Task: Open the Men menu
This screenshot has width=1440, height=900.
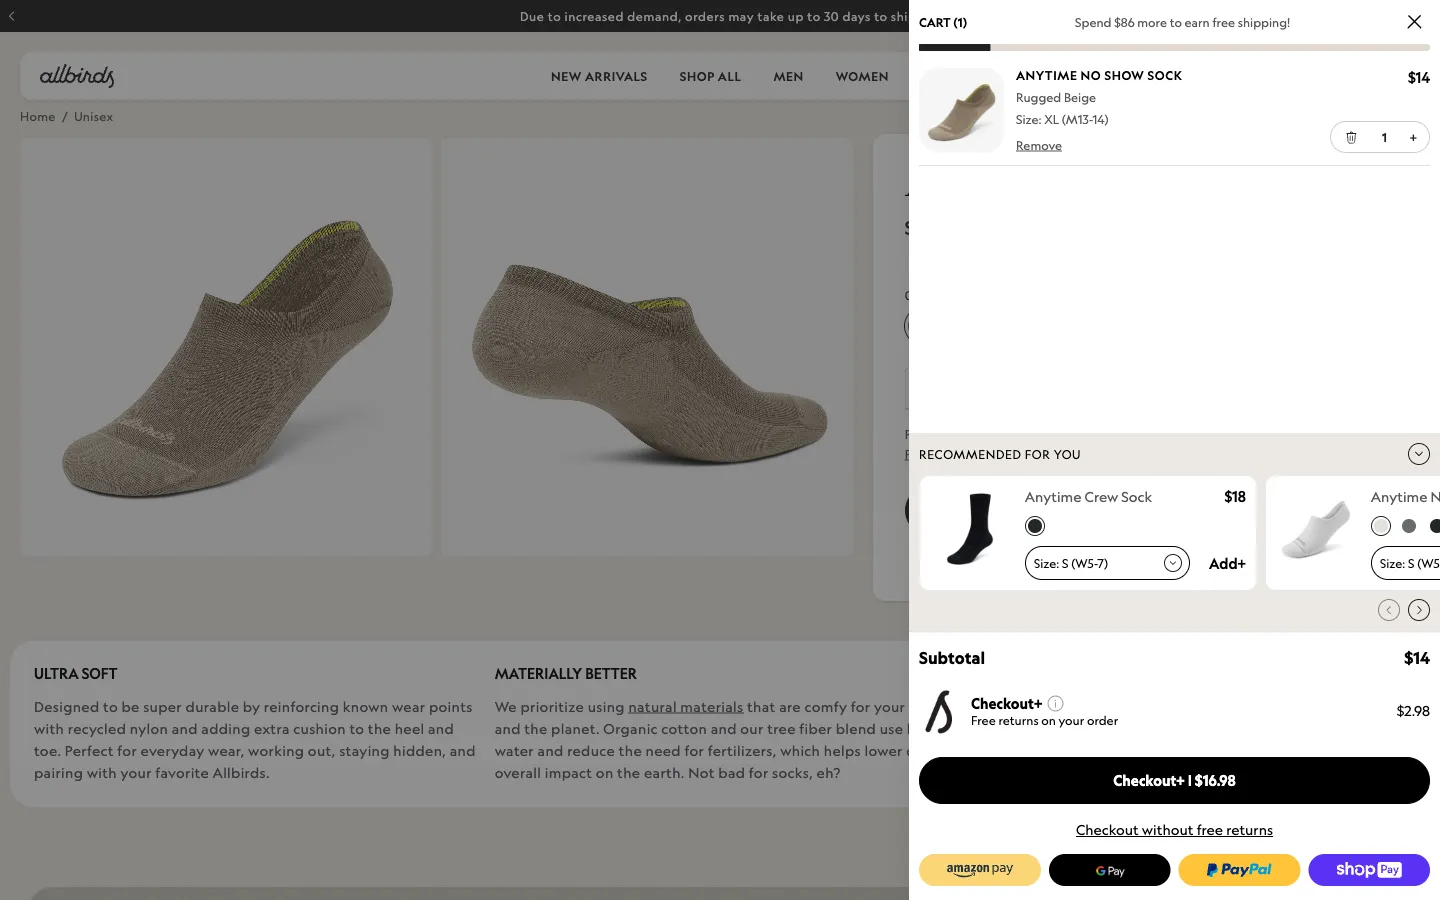Action: [x=788, y=77]
